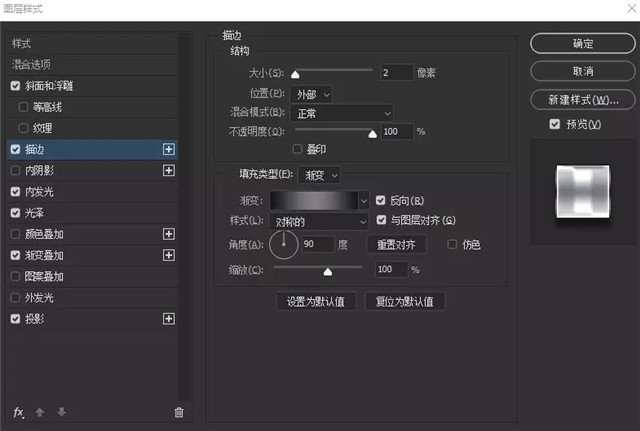640x431 pixels.
Task: Move effect down with the down arrow
Action: point(62,412)
